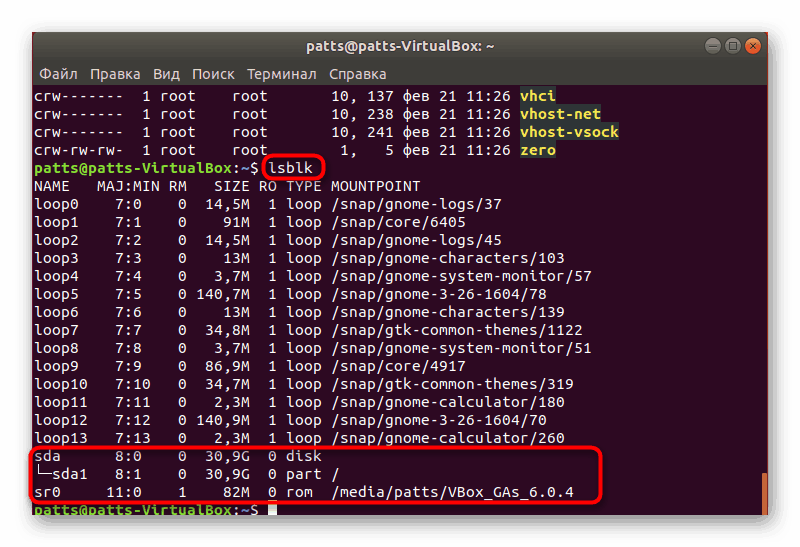Click the loop2 device name
Image resolution: width=800 pixels, height=547 pixels.
click(x=56, y=240)
